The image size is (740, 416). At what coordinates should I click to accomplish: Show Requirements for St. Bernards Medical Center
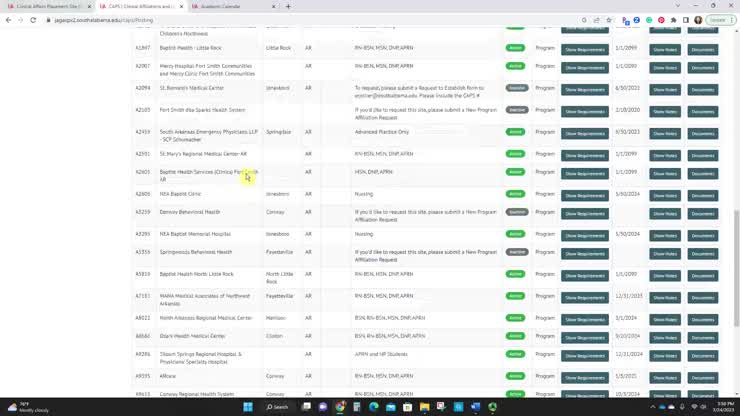(585, 90)
